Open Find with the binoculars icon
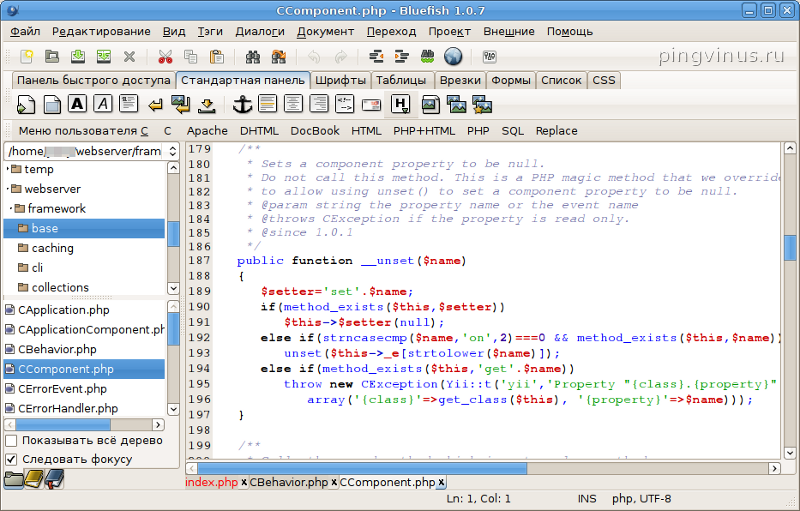Screen dimensions: 800x511 pos(253,56)
